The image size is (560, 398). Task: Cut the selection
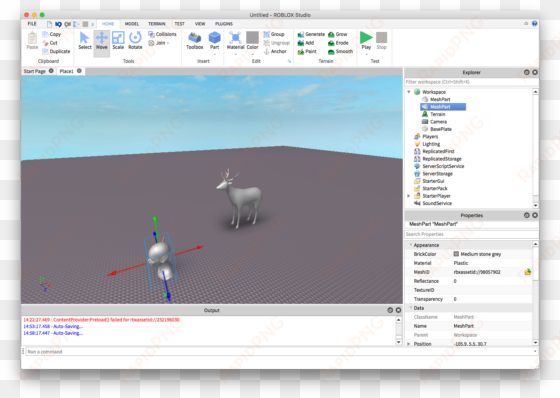50,43
